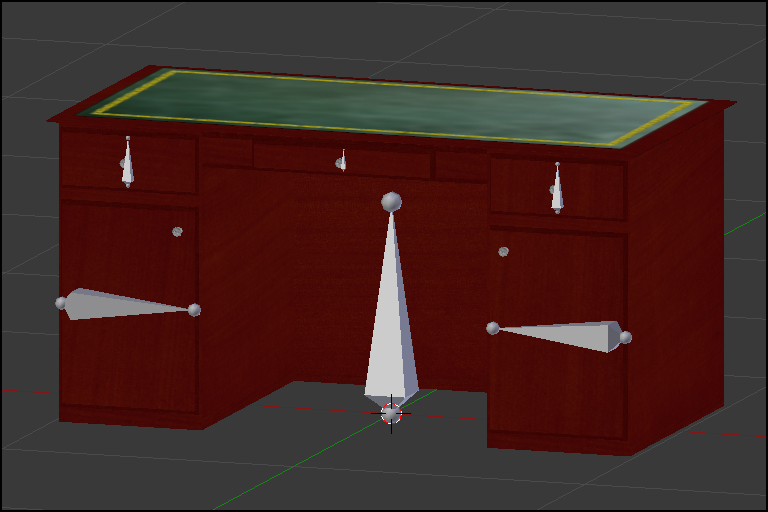Screen dimensions: 768x512
Task: Select the horizontal bone on right cabinet door
Action: [560, 336]
